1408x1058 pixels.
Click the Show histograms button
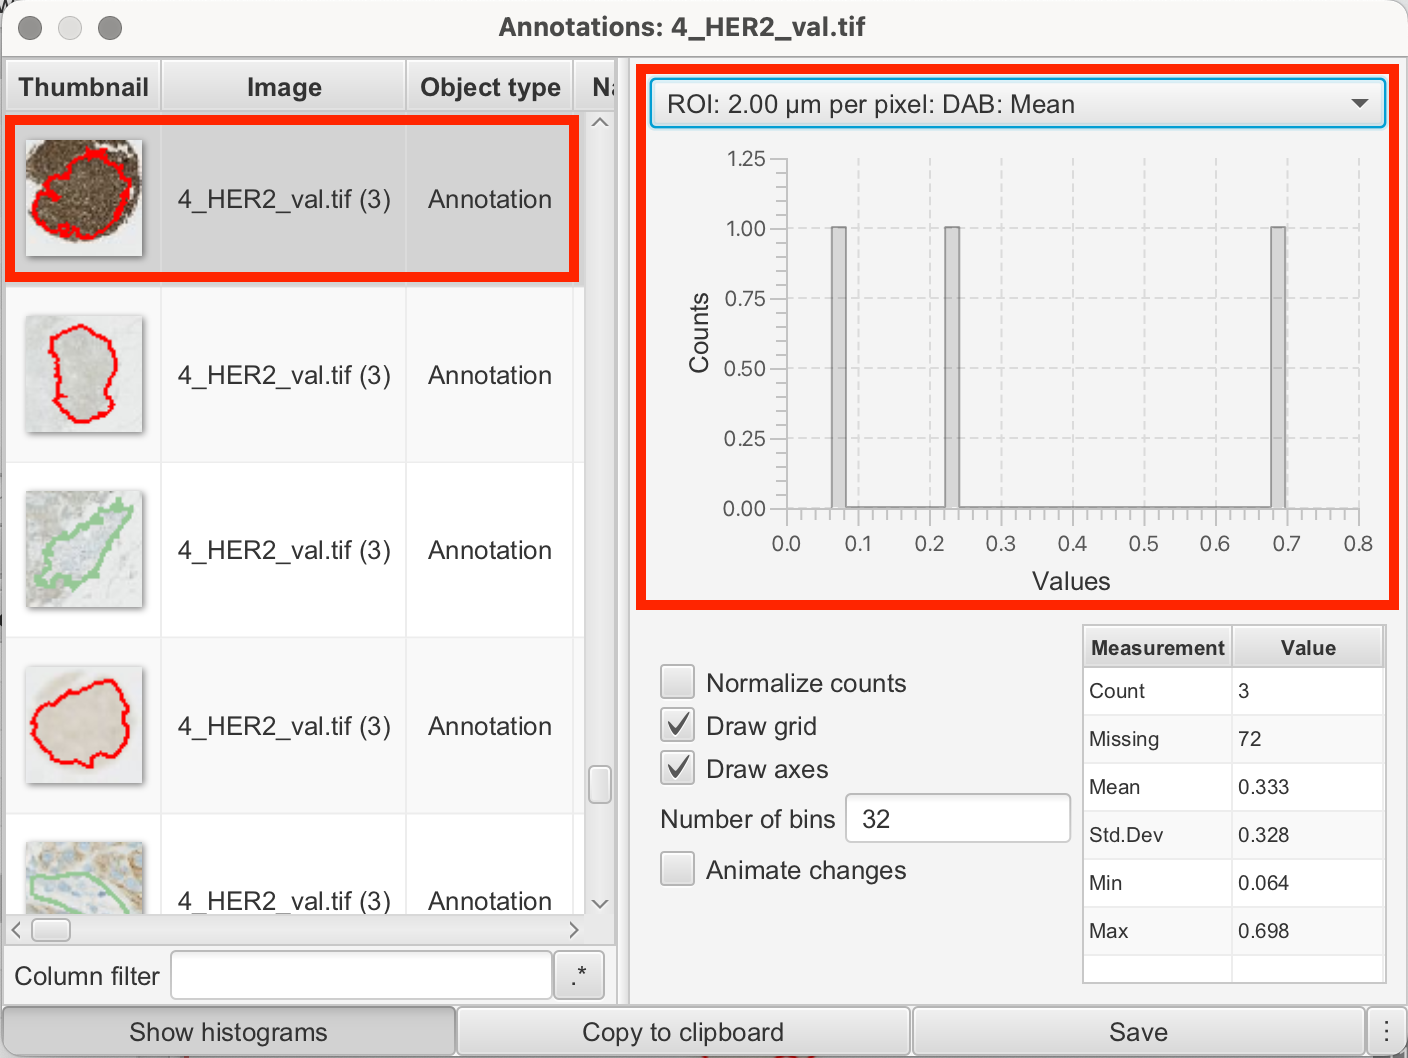228,1031
